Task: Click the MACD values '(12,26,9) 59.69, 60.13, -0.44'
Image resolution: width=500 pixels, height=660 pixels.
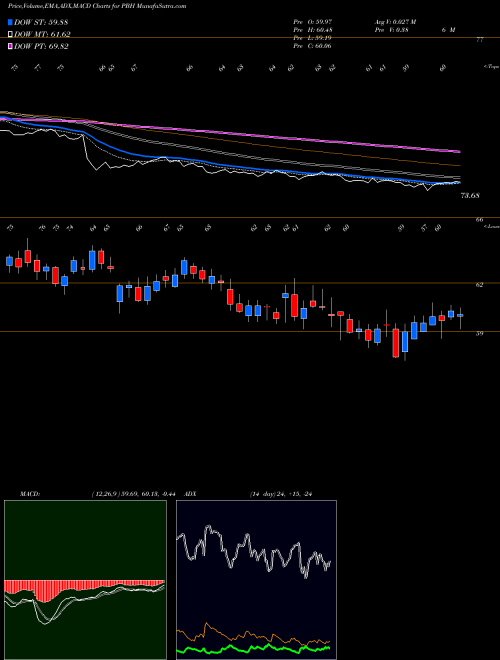Action: click(x=135, y=494)
